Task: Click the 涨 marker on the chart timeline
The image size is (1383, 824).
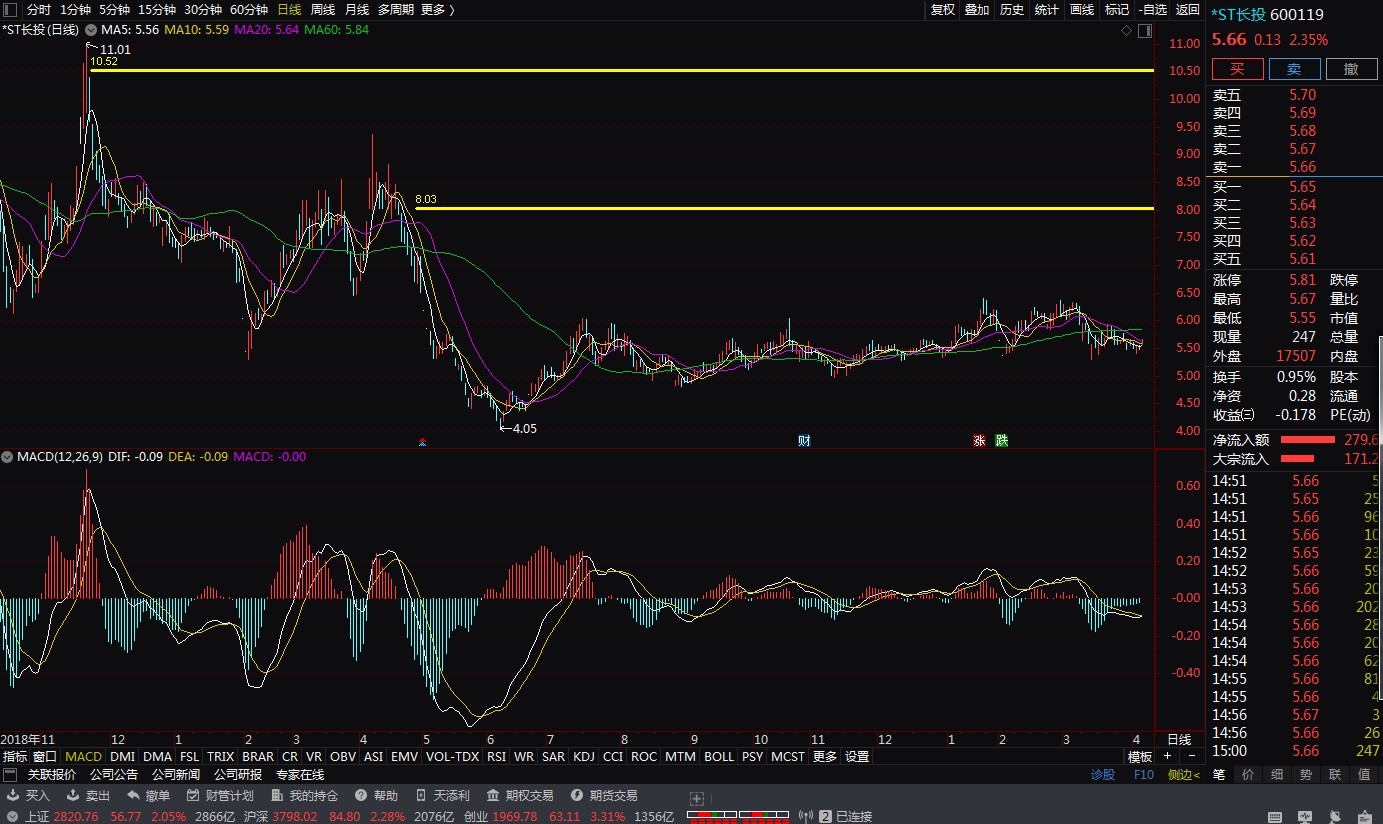Action: (980, 441)
